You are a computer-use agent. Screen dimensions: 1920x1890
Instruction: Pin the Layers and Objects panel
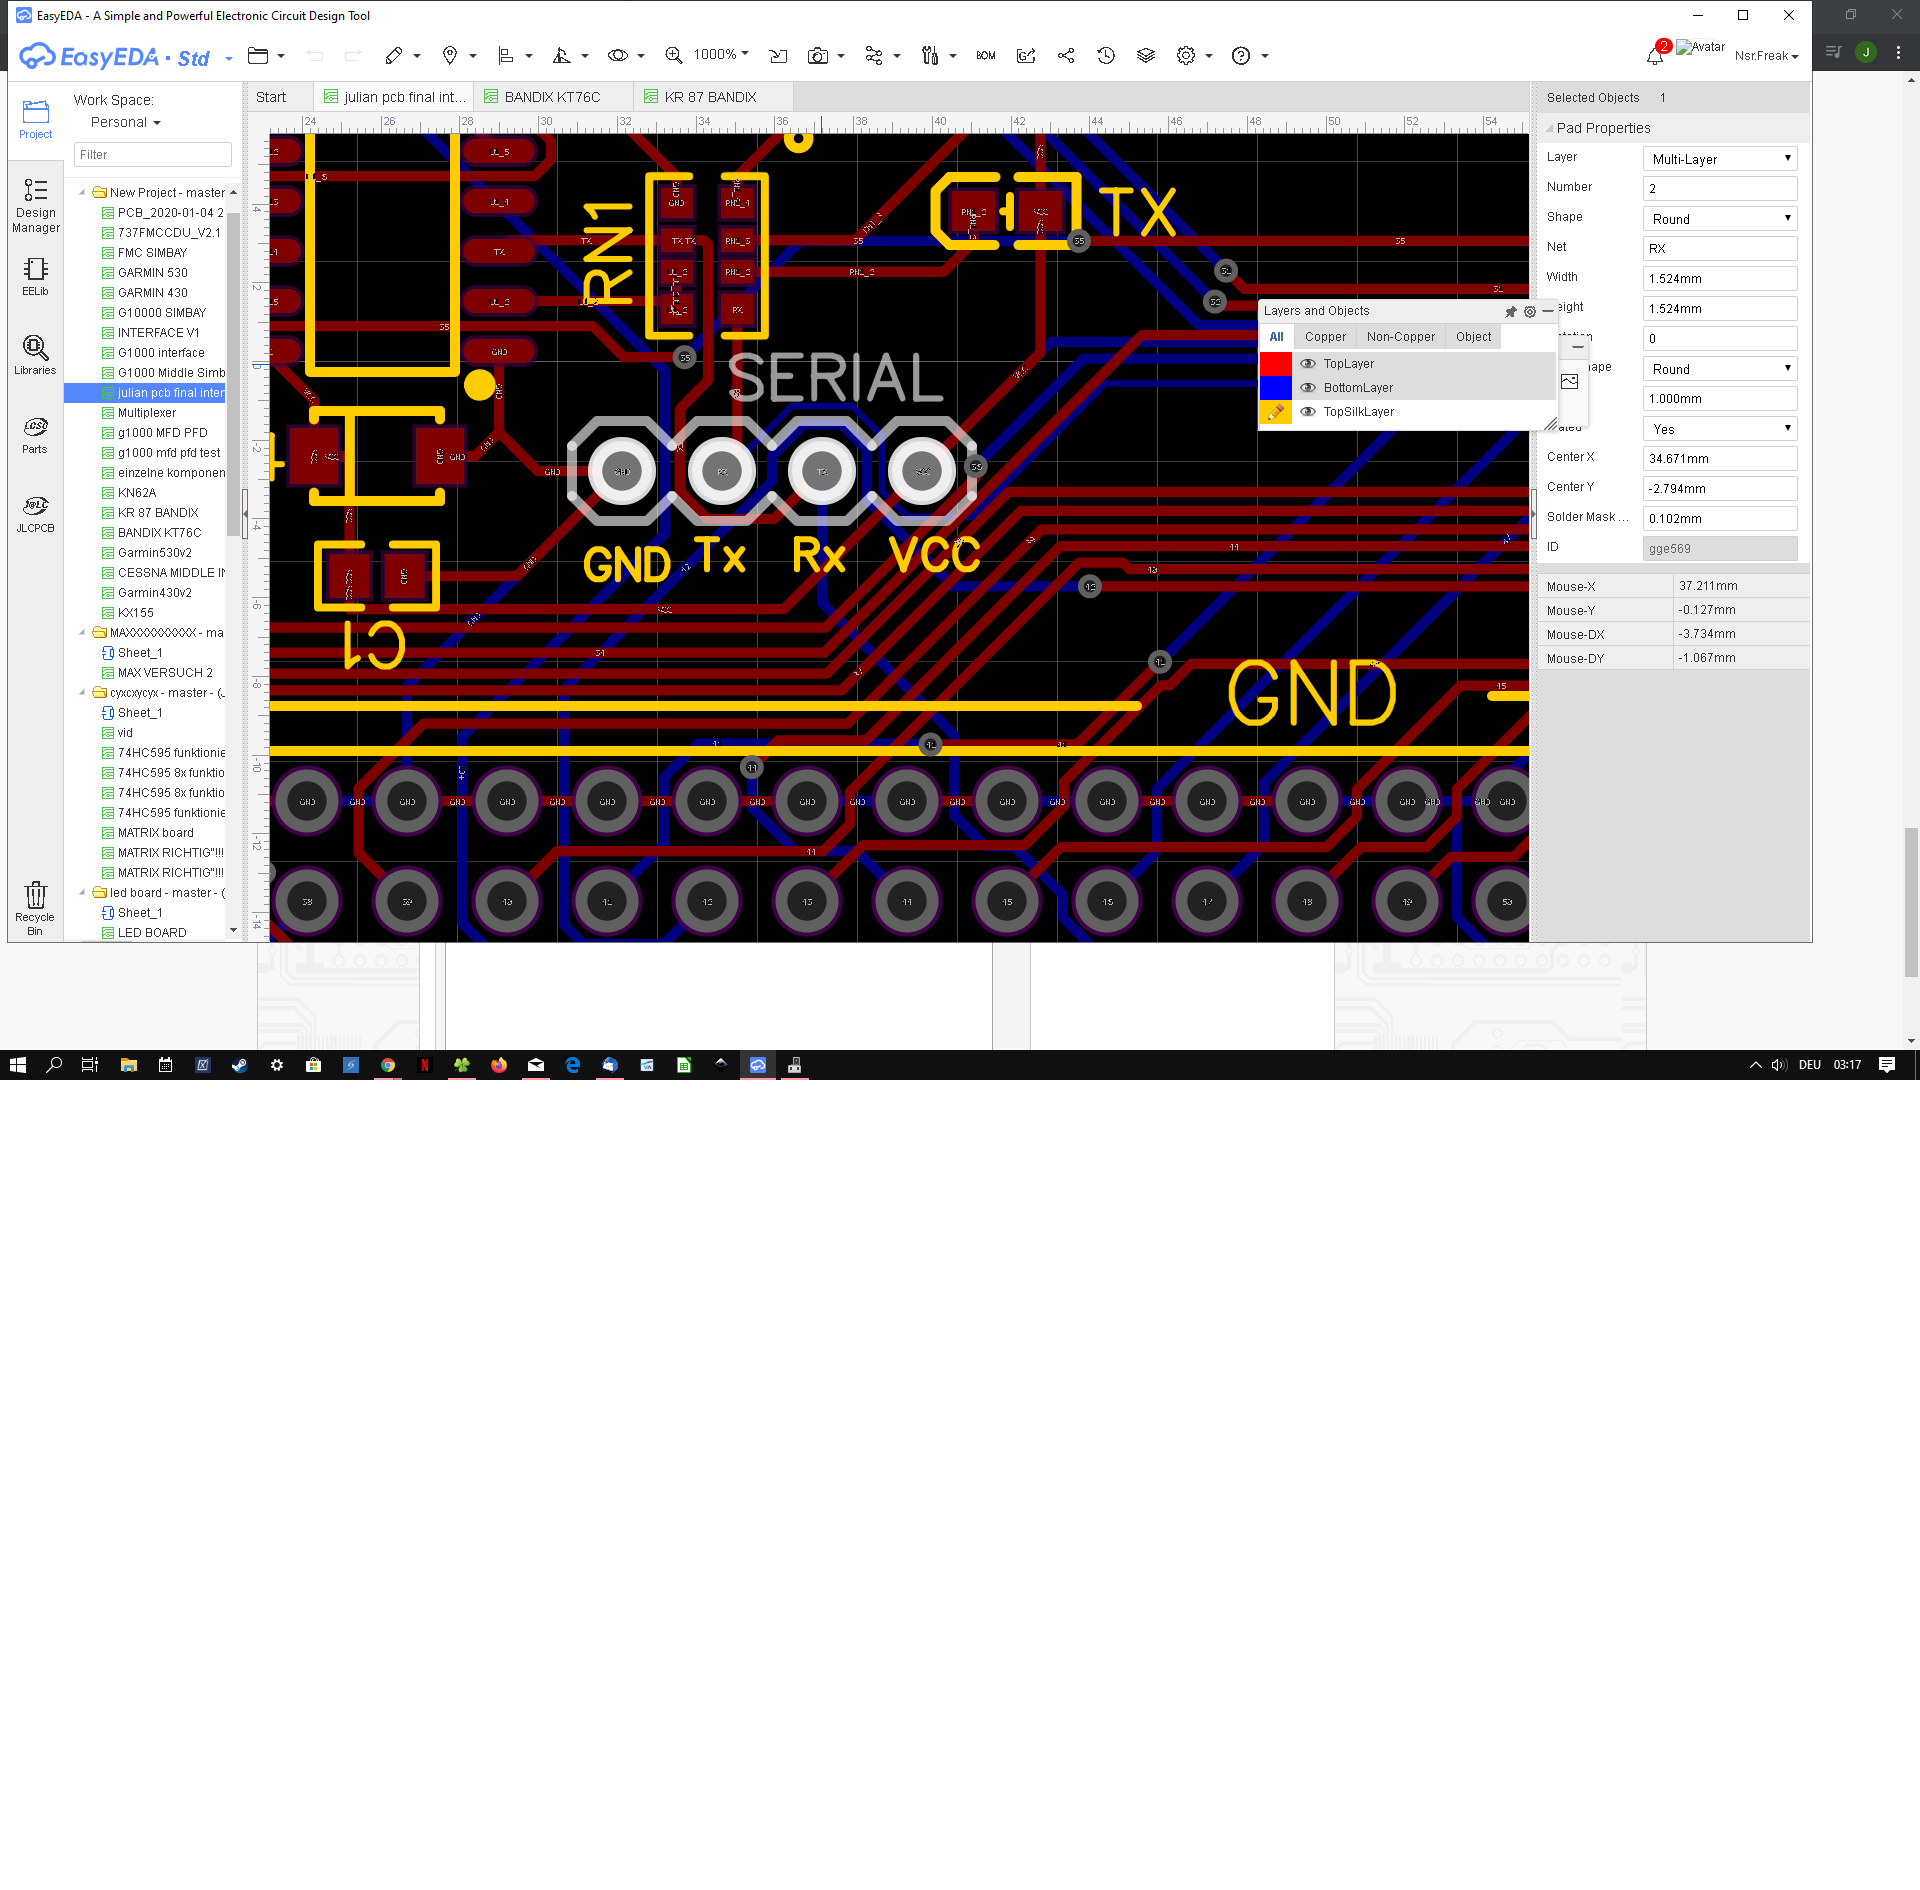(x=1510, y=311)
